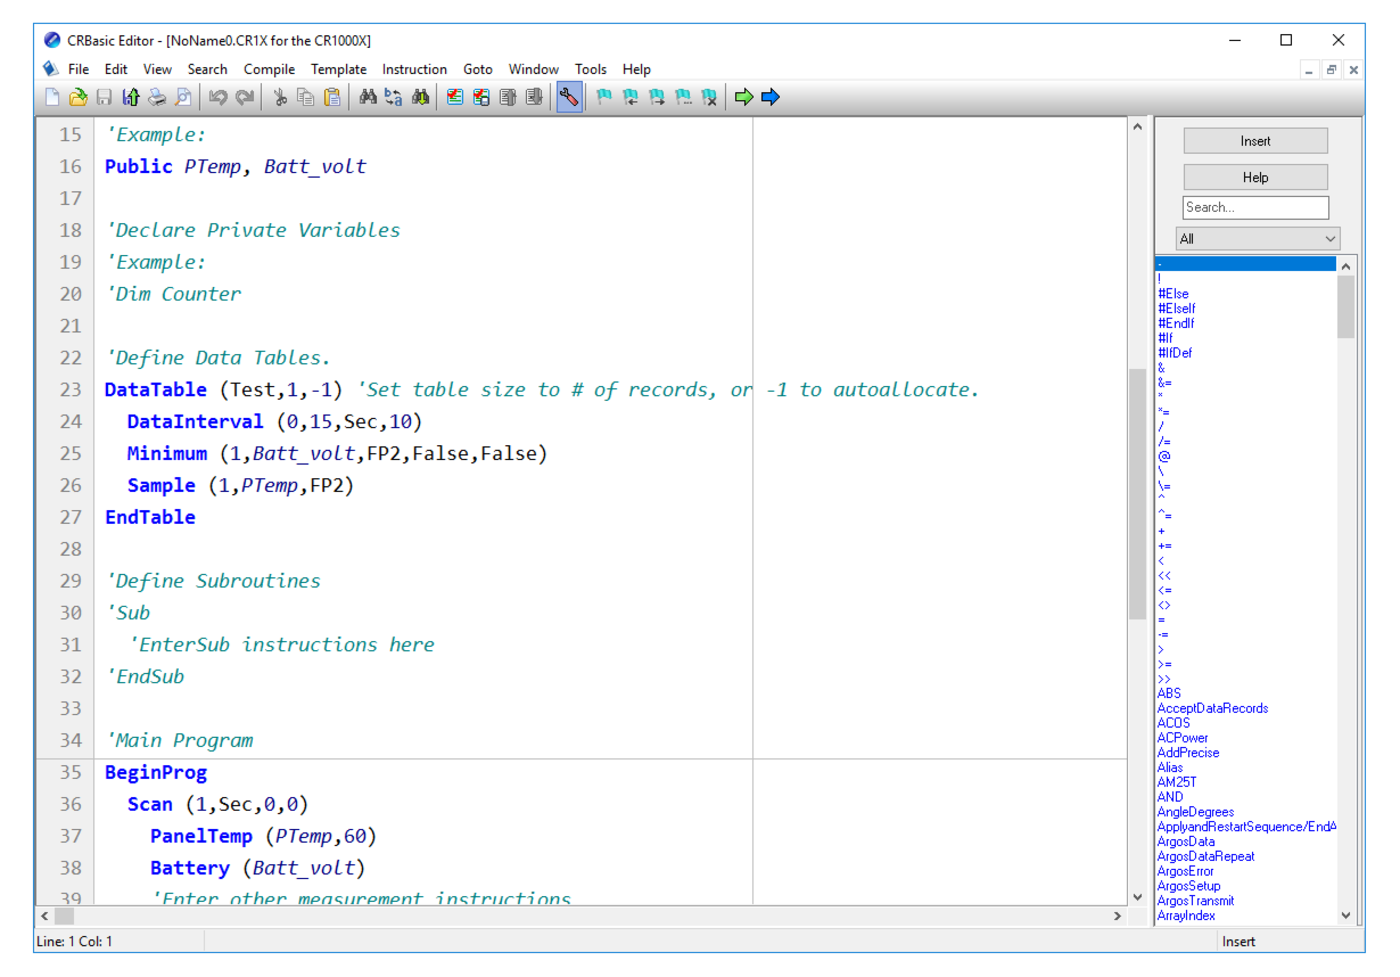Click the Browse Bookmarks flag icon
Viewport: 1400px width, 977px height.
(x=683, y=97)
